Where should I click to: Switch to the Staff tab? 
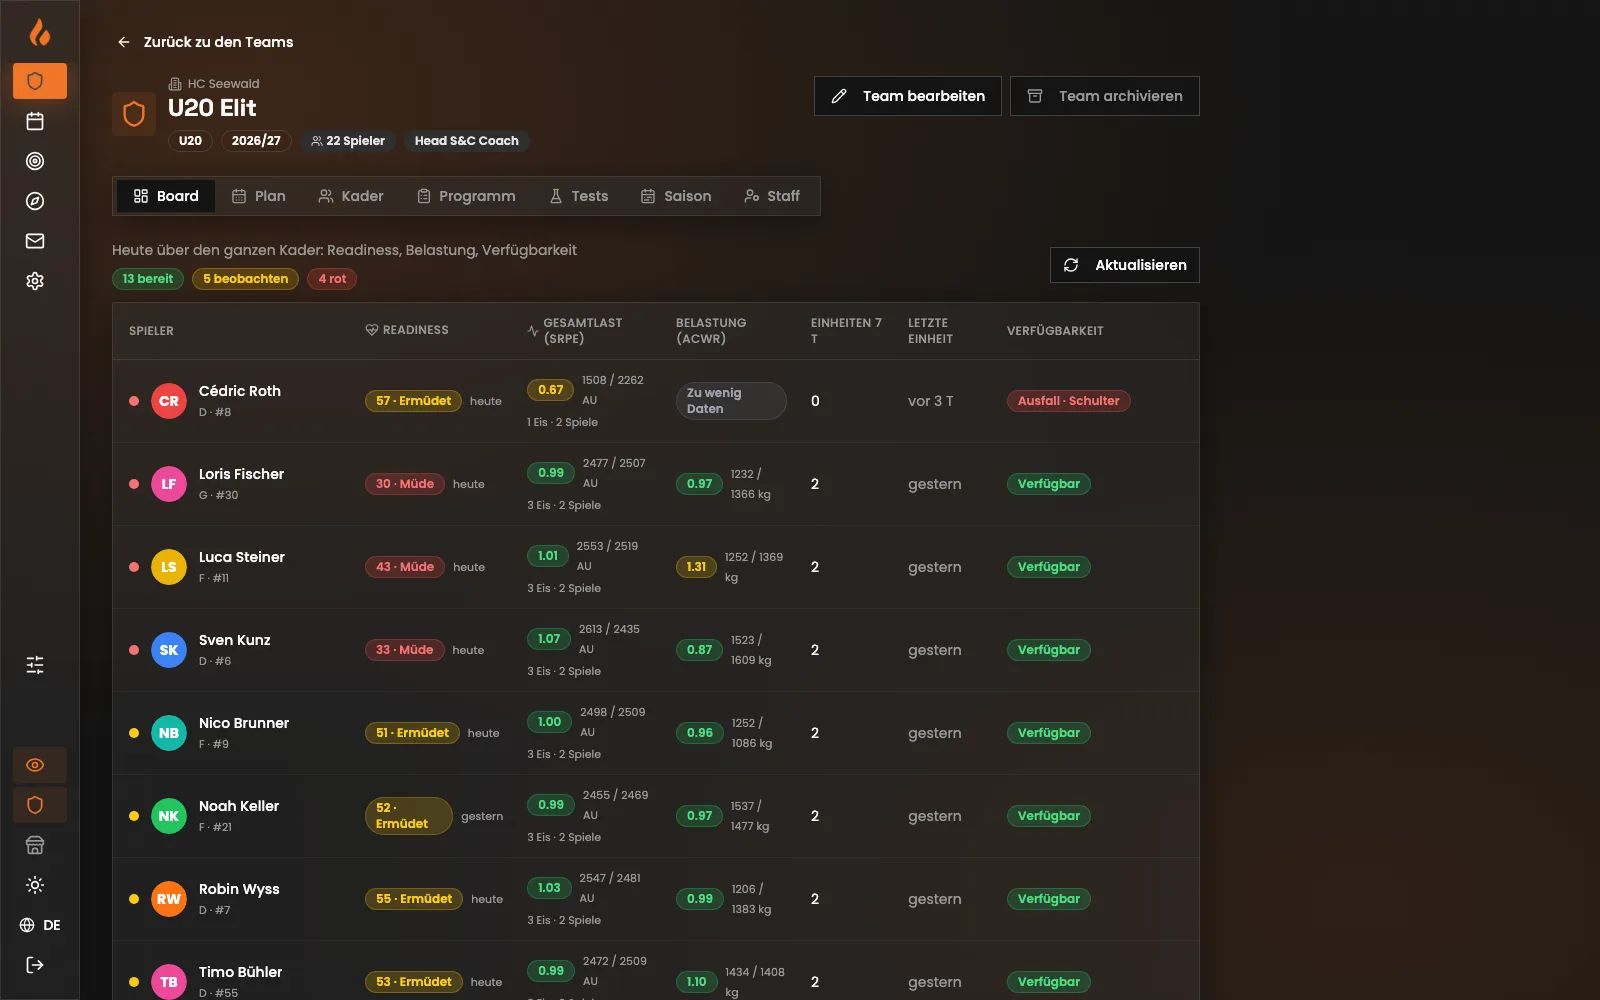tap(772, 196)
